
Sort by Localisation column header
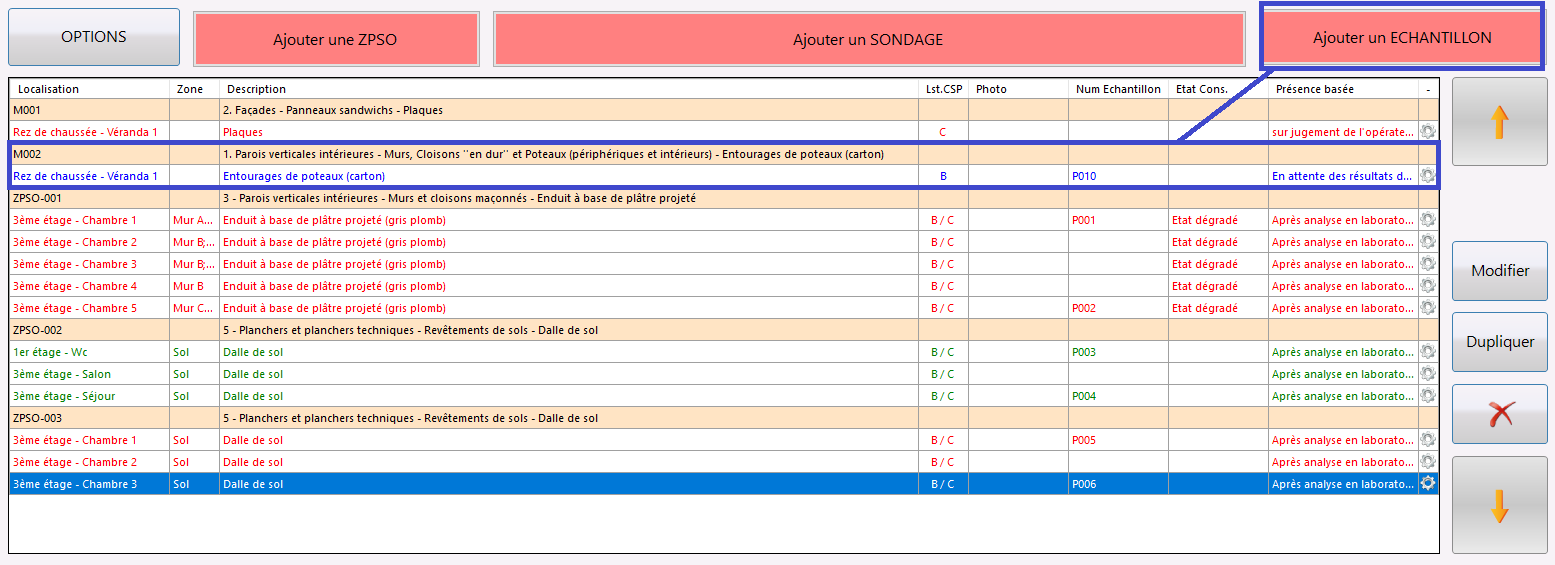coord(89,89)
